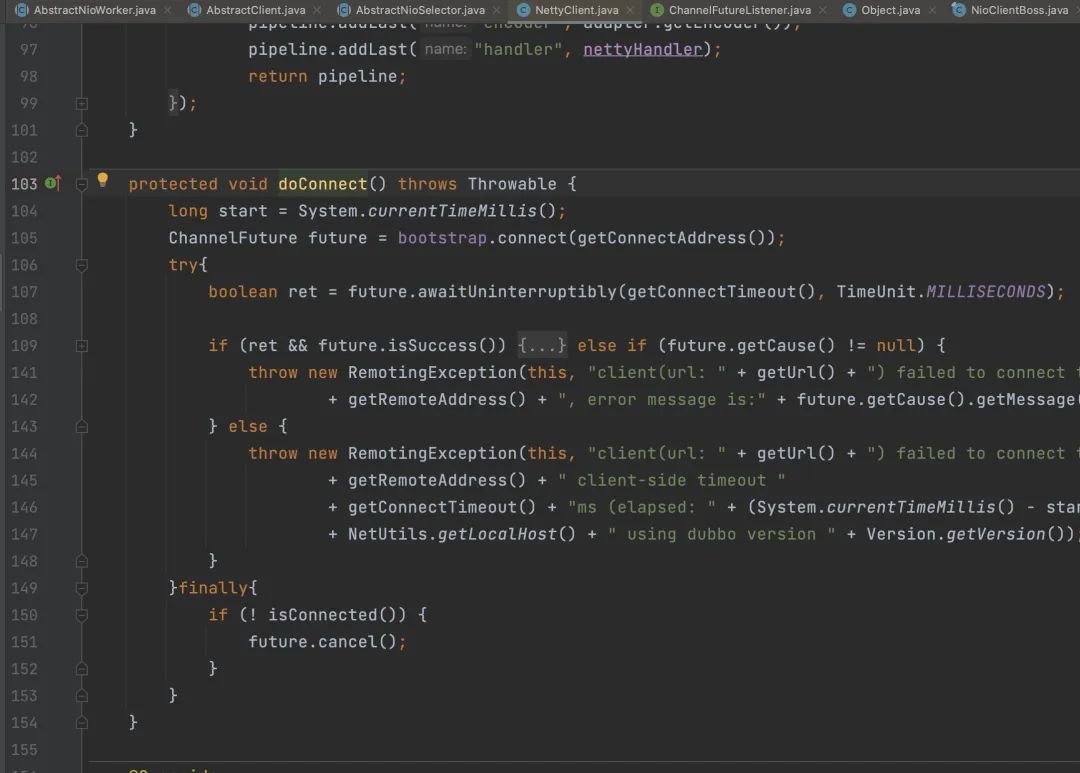Click the class icon on AbstractNioWorker.java tab
The width and height of the screenshot is (1080, 773).
click(x=22, y=10)
